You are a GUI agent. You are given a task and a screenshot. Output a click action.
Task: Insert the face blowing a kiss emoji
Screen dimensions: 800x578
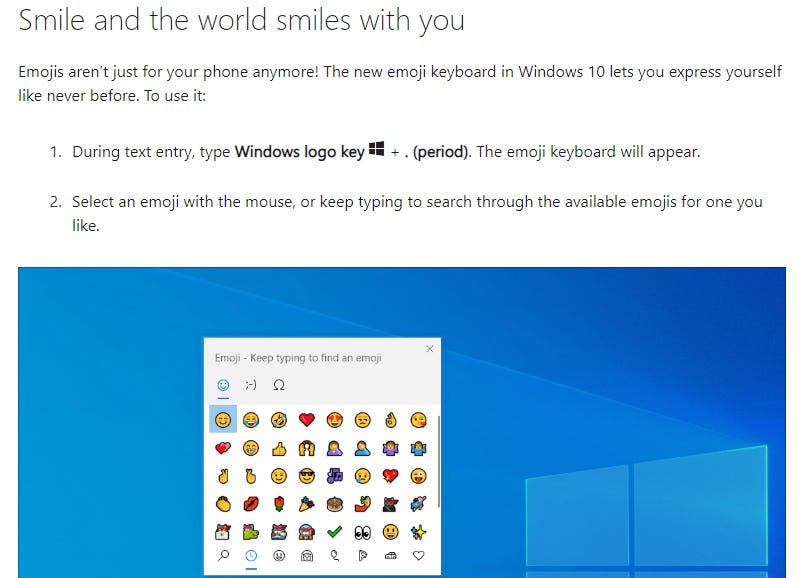tap(418, 420)
